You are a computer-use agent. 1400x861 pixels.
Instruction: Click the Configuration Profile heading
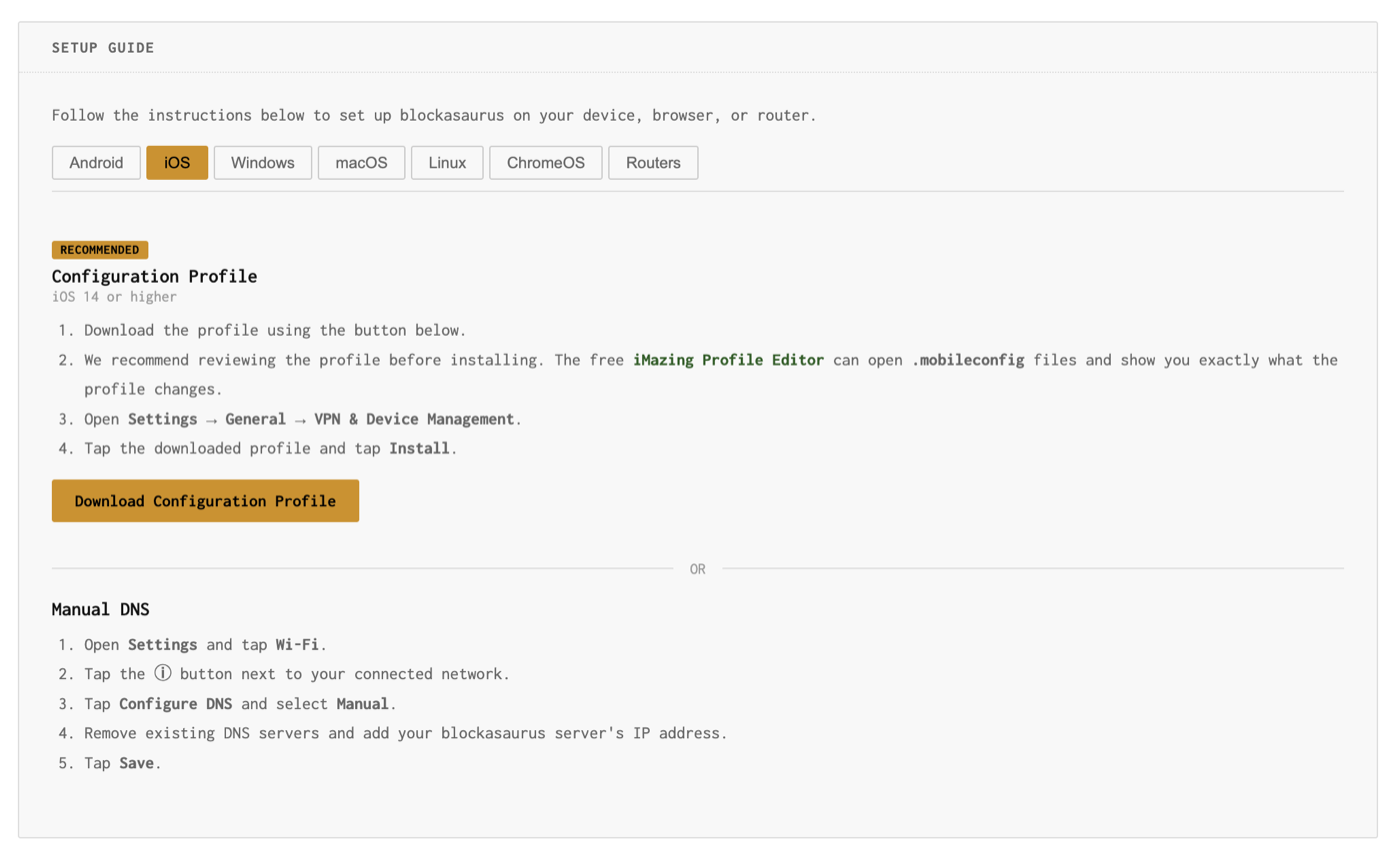(154, 276)
